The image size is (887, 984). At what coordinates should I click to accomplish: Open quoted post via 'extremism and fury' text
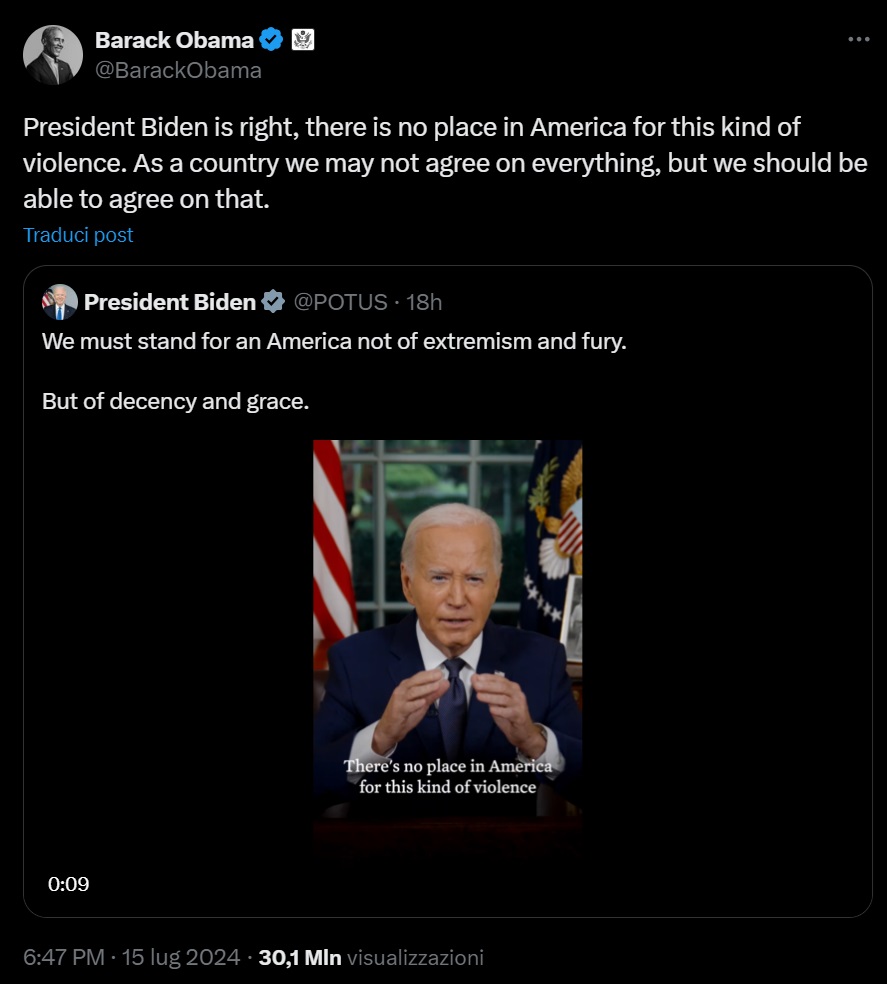click(333, 341)
